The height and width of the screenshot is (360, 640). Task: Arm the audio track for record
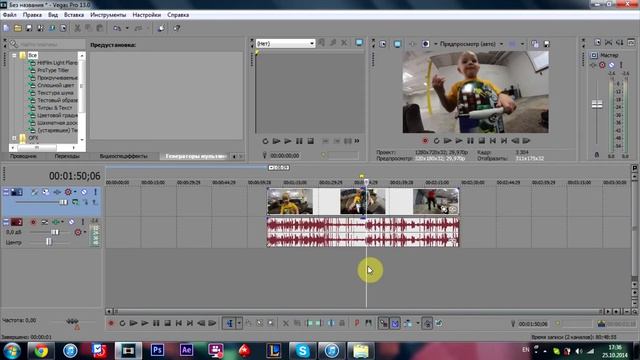[33, 222]
